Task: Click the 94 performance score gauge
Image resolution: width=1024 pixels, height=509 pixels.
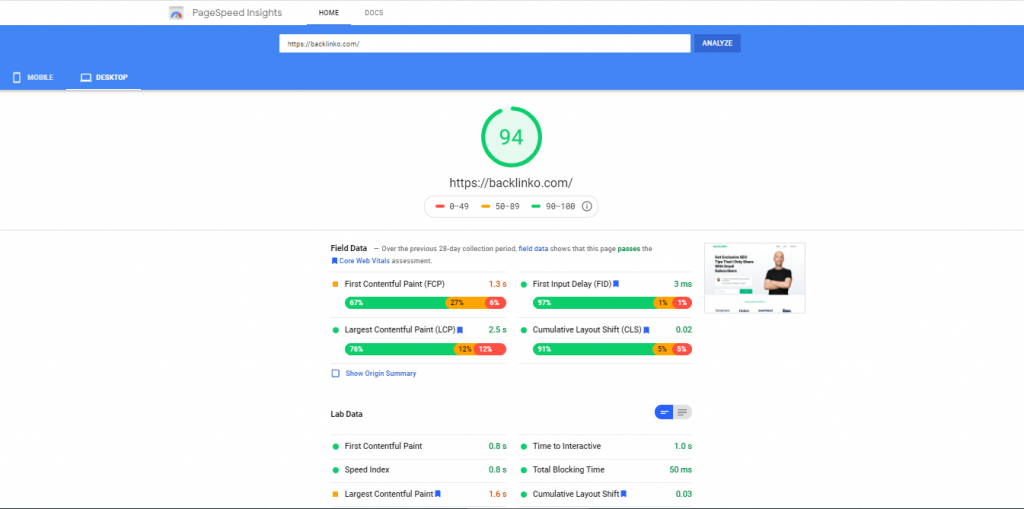Action: pyautogui.click(x=511, y=137)
